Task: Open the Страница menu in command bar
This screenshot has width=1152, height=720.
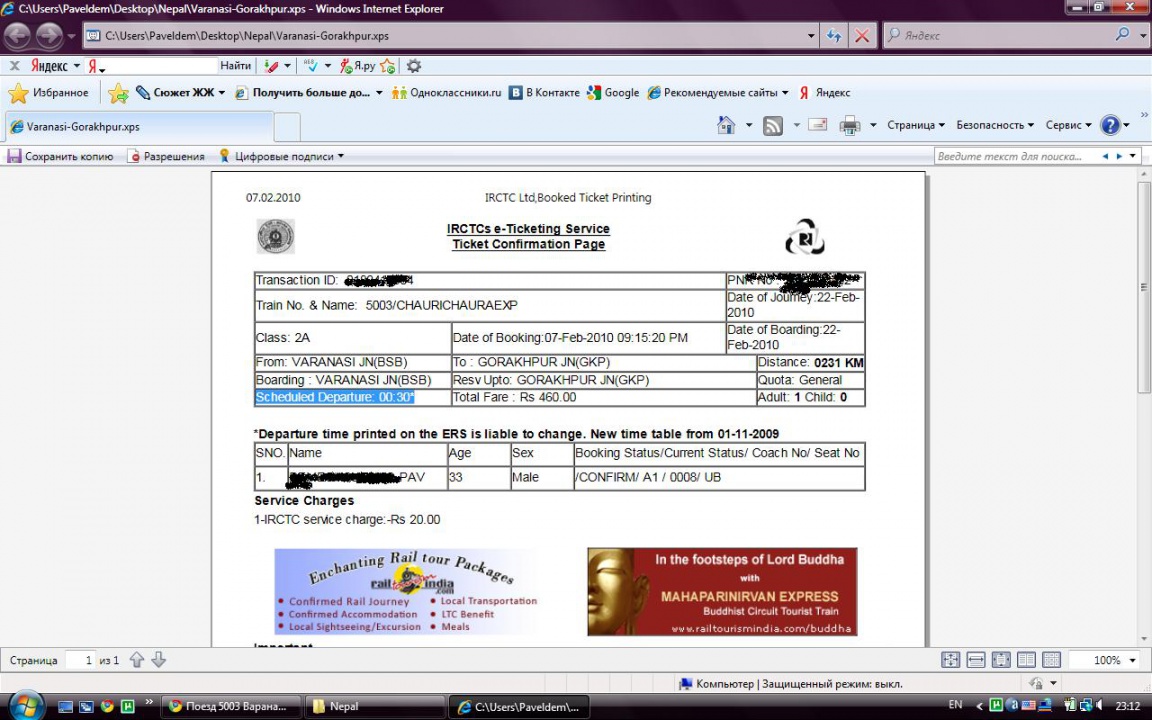Action: click(915, 125)
